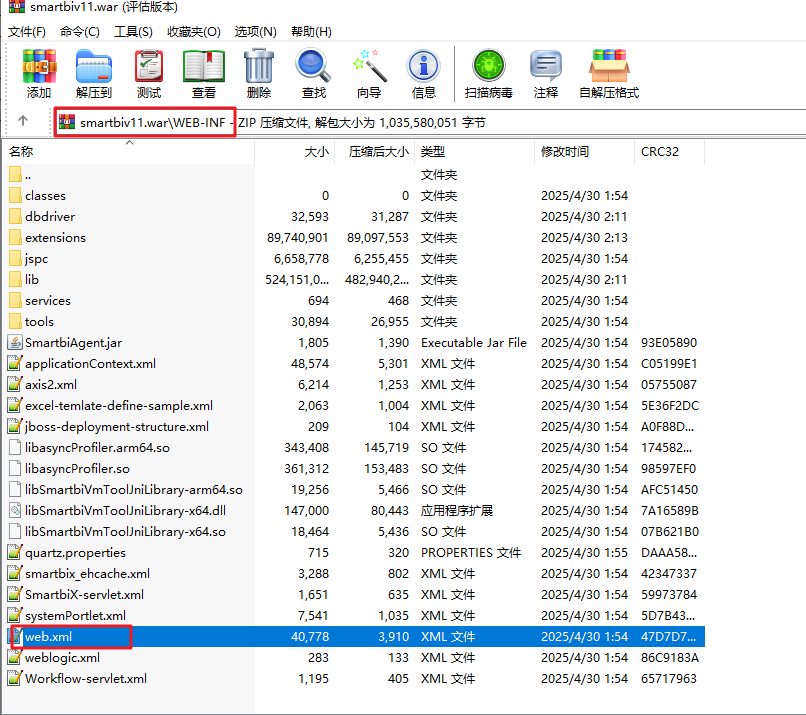Viewport: 806px width, 715px height.
Task: Open the 查看 (View) book icon
Action: 204,66
